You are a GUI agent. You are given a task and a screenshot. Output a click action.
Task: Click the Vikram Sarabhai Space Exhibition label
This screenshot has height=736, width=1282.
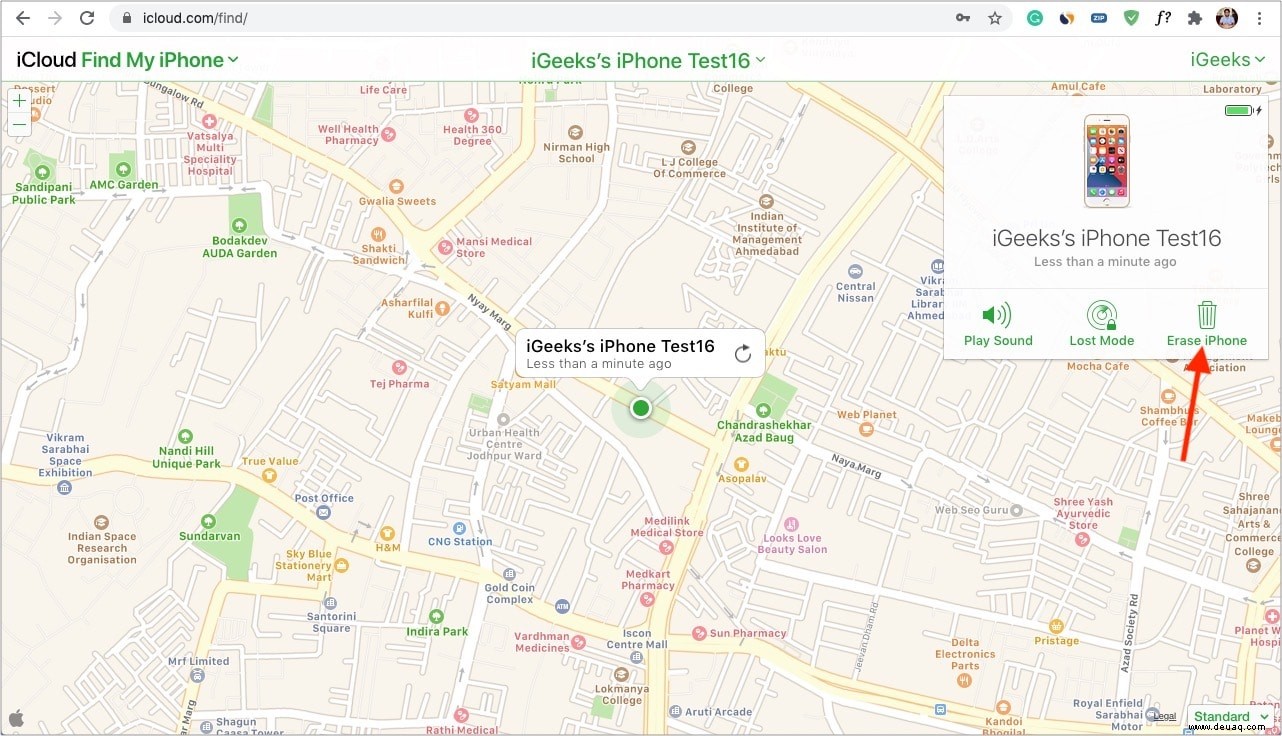coord(65,455)
